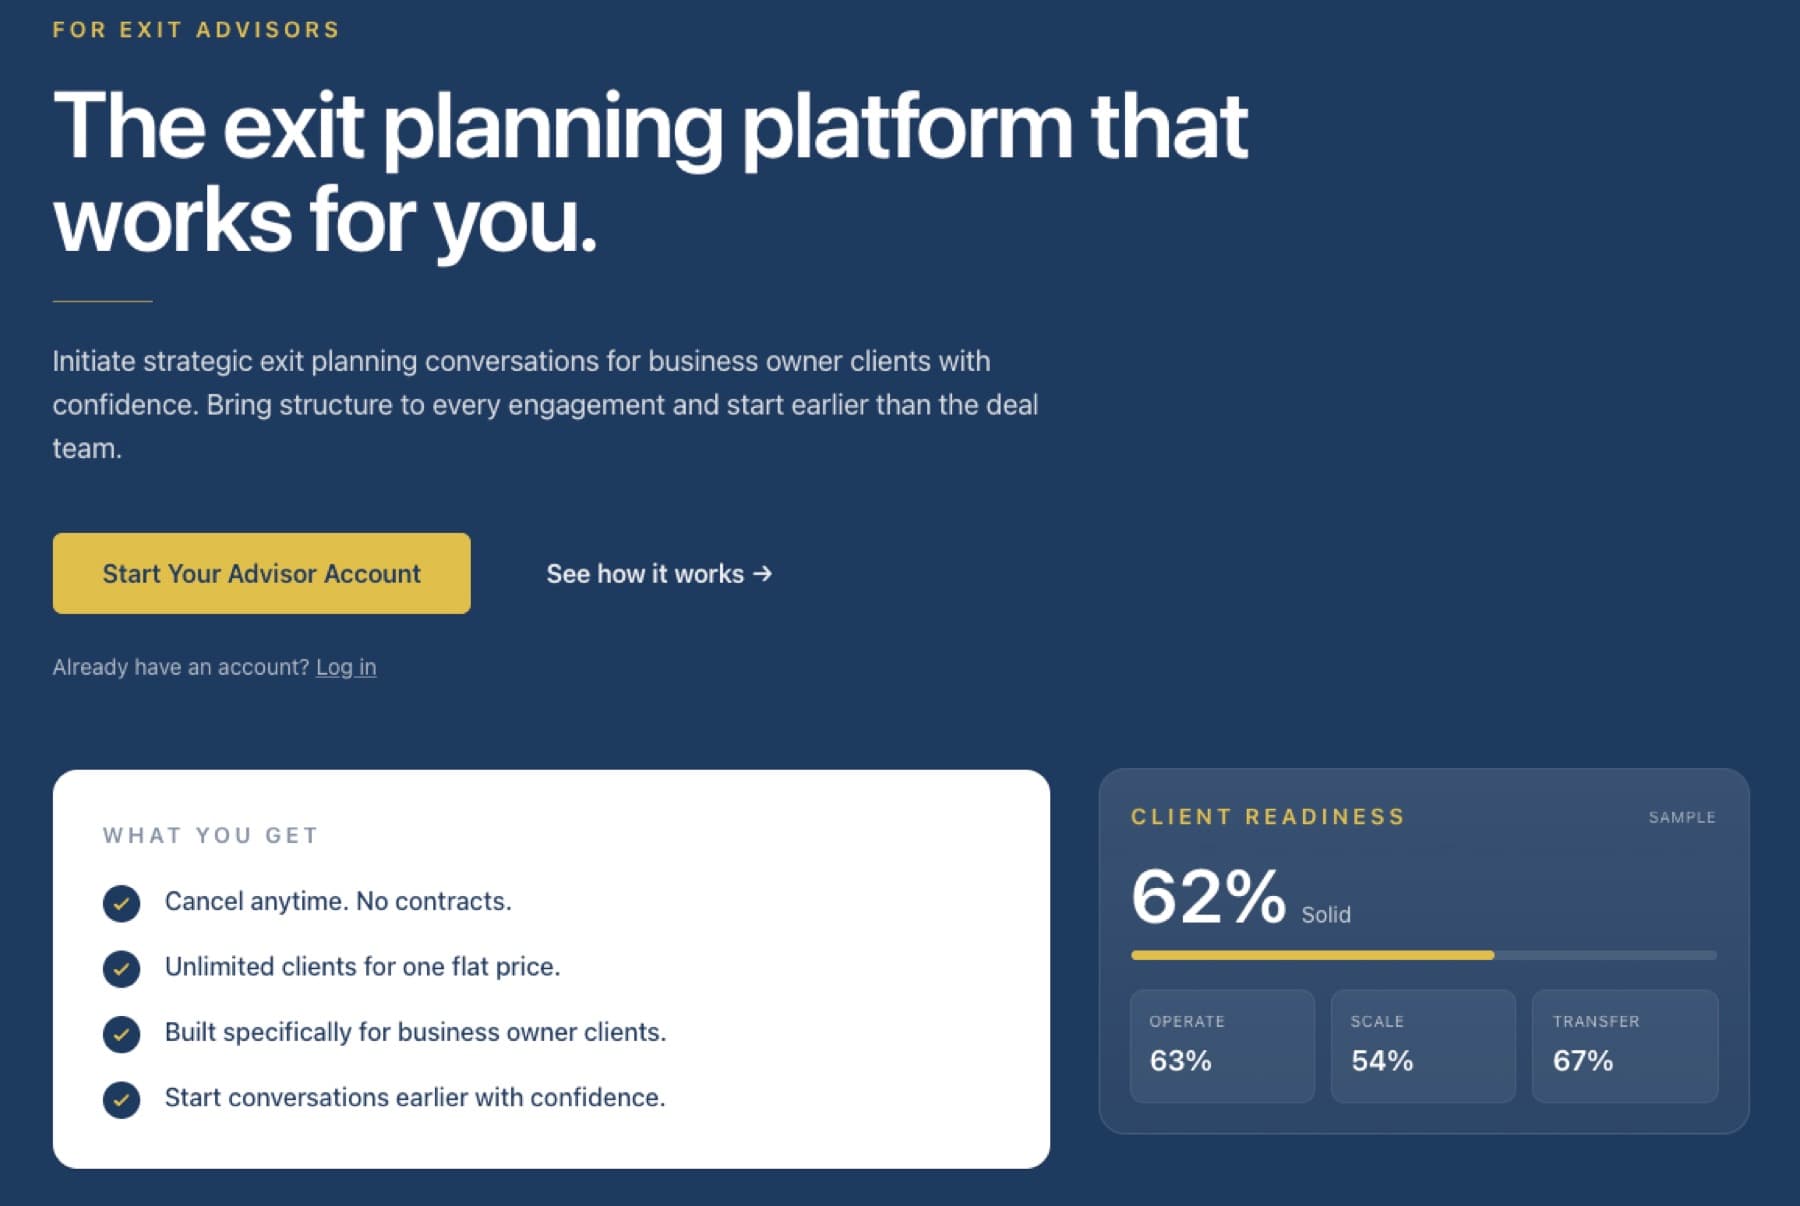Open the Log in link

(346, 667)
